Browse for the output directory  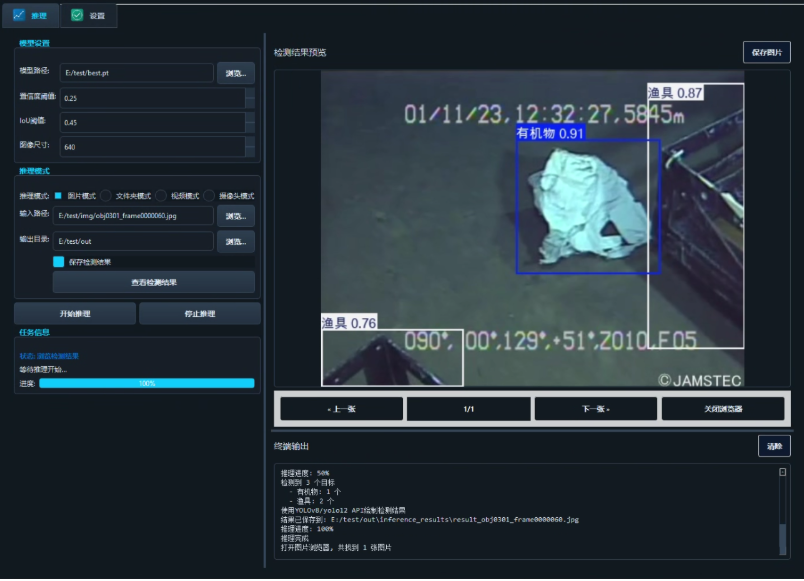pyautogui.click(x=236, y=242)
